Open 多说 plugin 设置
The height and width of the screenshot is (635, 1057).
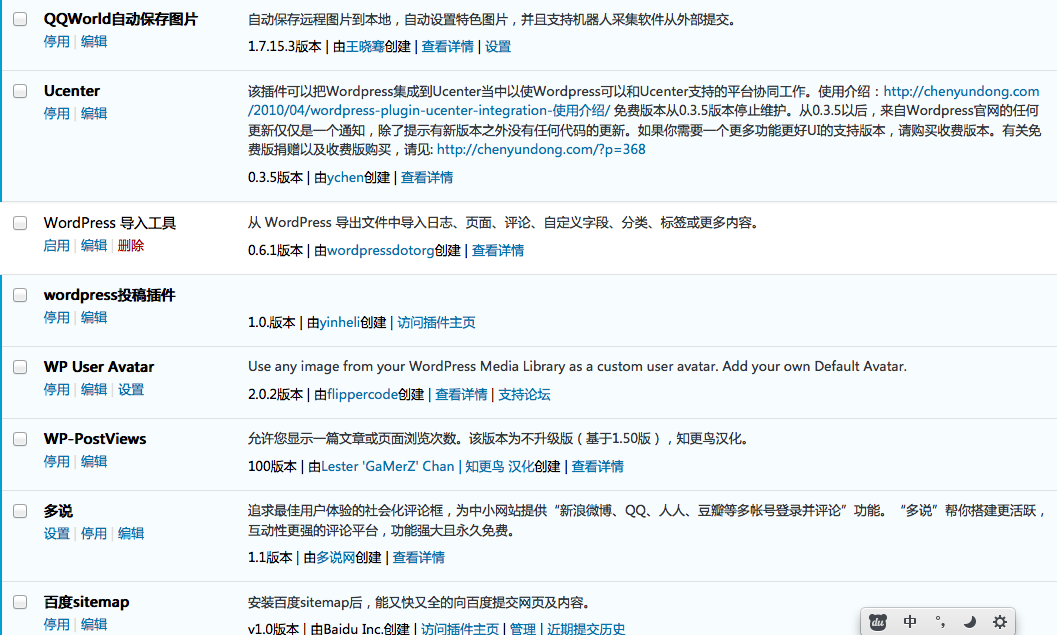[x=57, y=534]
